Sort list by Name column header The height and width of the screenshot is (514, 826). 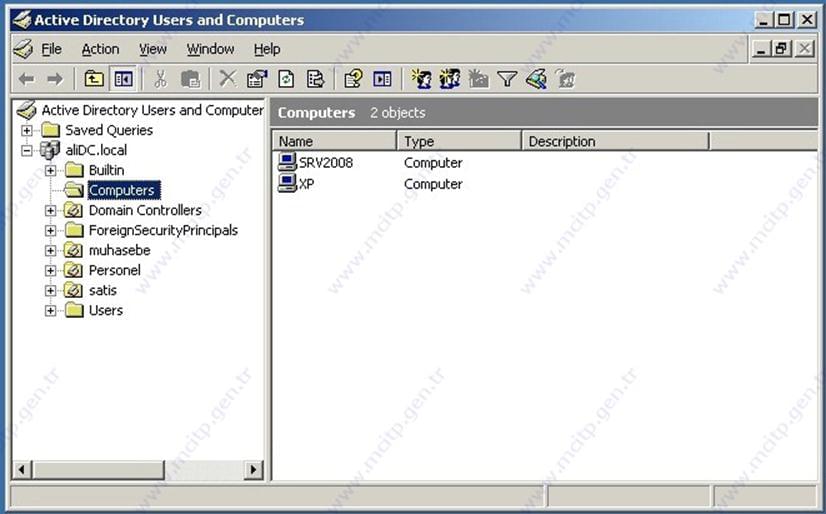click(334, 141)
